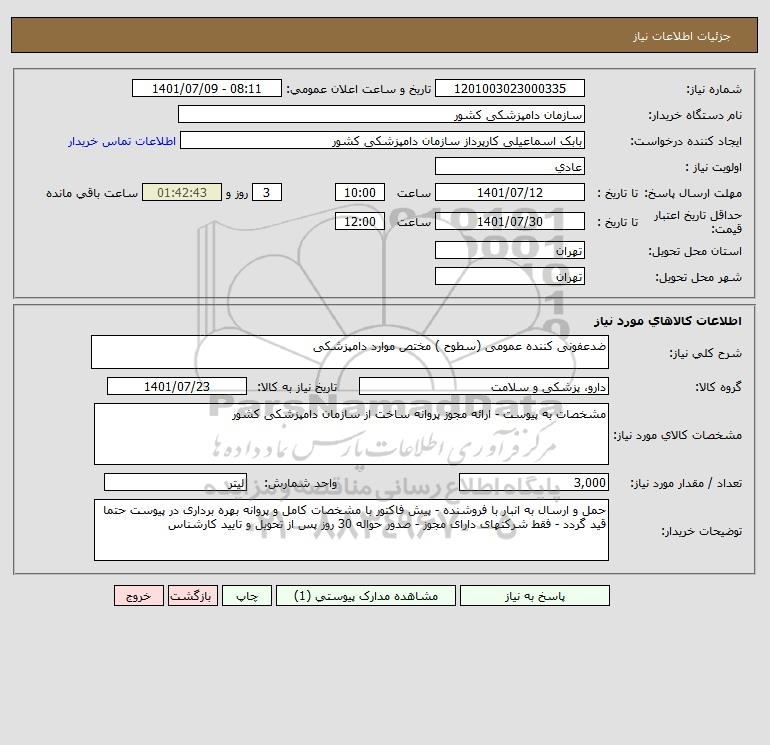
Task: Click label مشخصات کالای مورد نیاز
Action: click(x=678, y=435)
